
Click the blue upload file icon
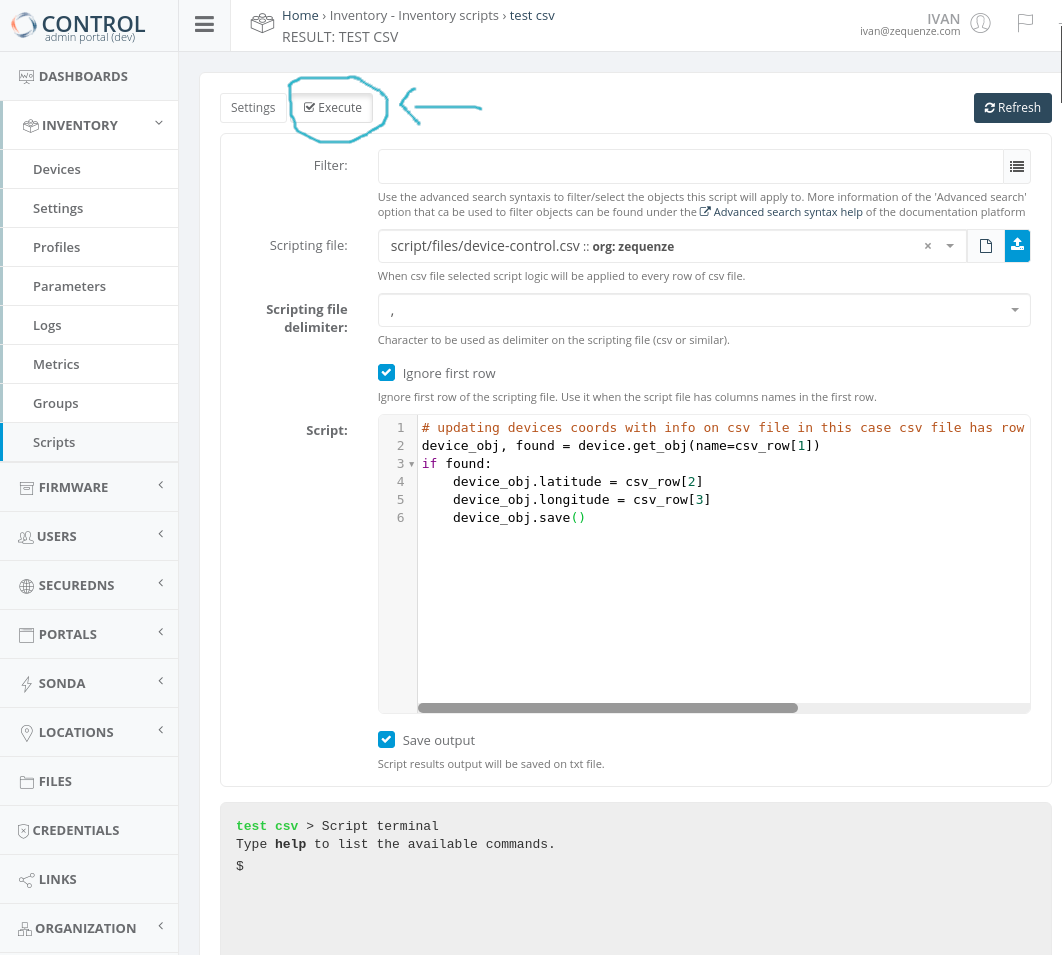pyautogui.click(x=1017, y=246)
